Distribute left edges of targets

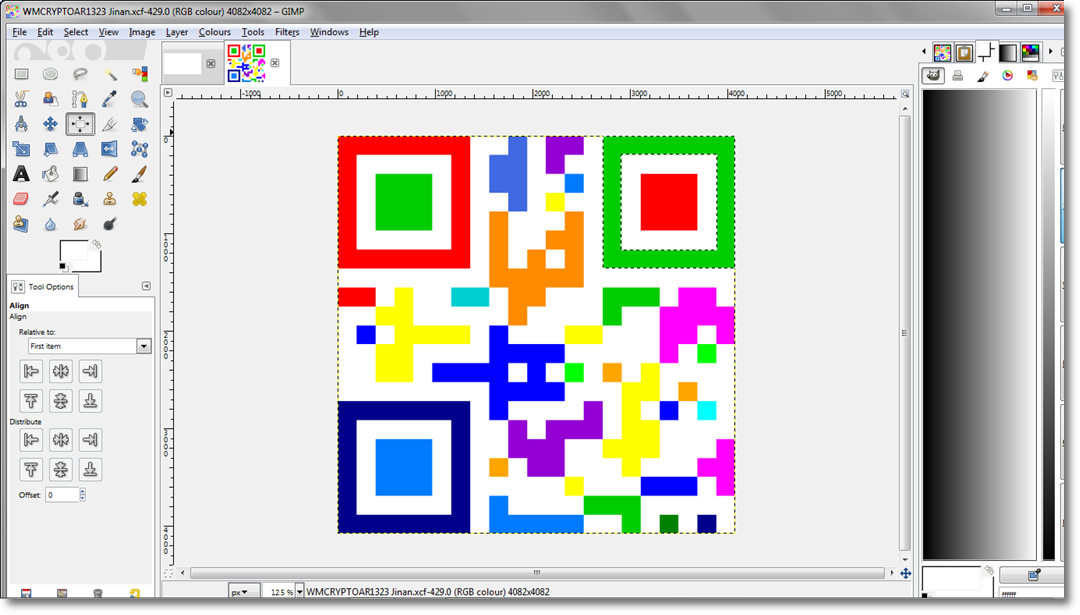[x=31, y=440]
